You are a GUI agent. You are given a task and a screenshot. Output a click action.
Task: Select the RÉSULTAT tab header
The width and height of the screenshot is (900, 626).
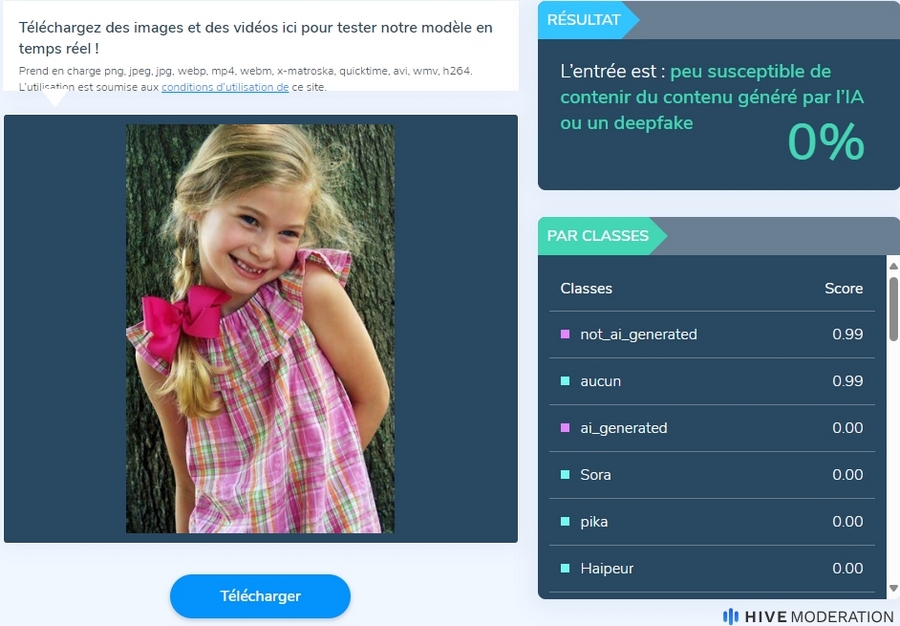tap(584, 20)
